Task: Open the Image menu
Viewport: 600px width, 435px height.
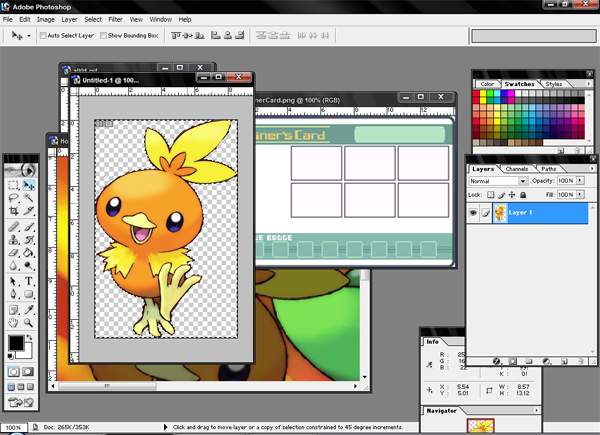Action: pos(46,20)
